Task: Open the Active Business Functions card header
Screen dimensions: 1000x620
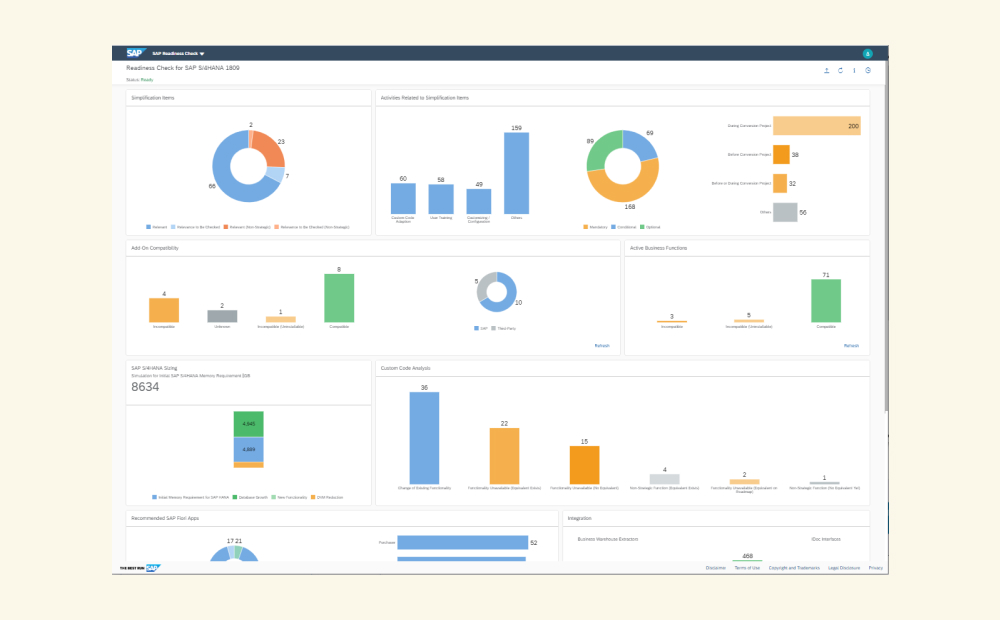Action: [x=747, y=248]
